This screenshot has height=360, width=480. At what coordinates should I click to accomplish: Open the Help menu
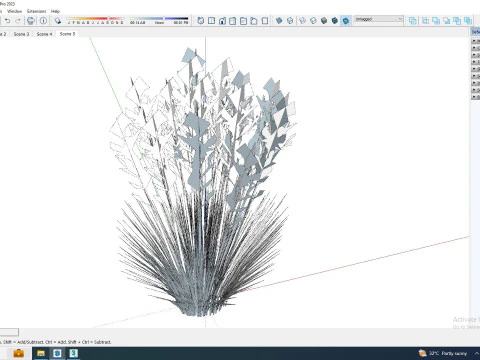tap(55, 11)
